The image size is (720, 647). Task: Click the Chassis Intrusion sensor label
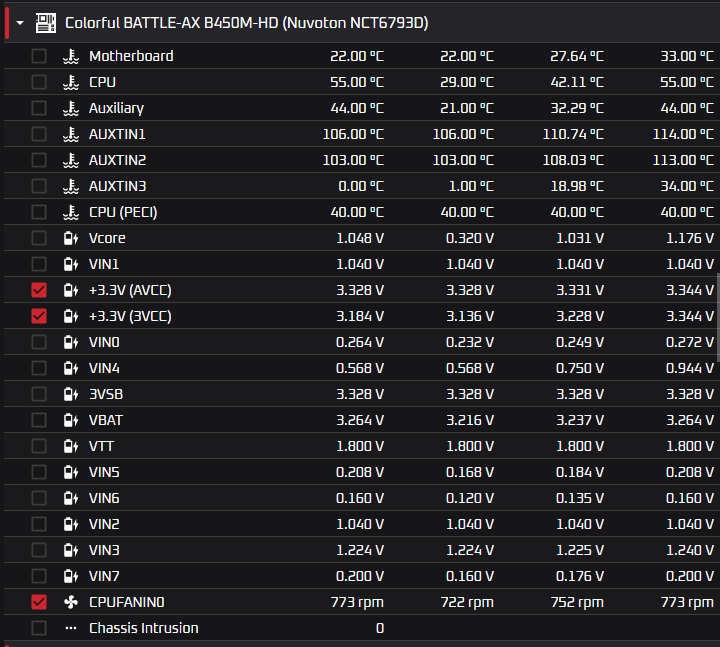tap(143, 628)
